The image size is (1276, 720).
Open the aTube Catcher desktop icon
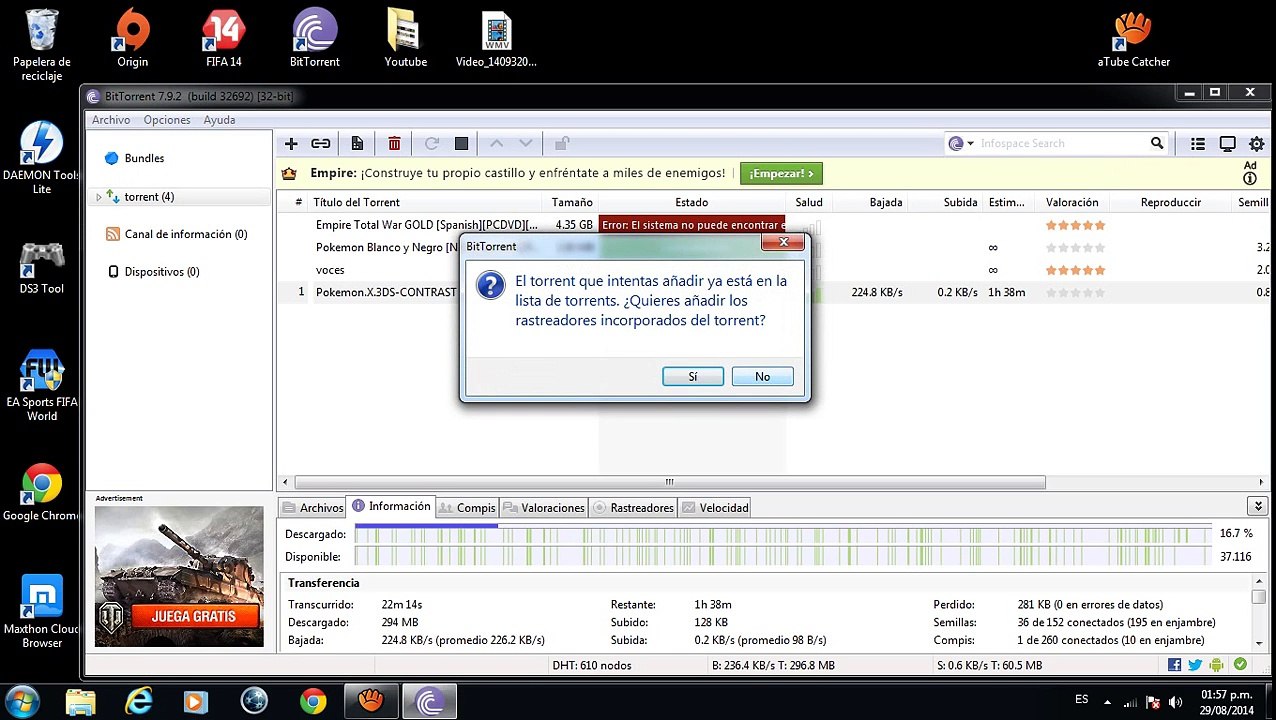(1133, 38)
